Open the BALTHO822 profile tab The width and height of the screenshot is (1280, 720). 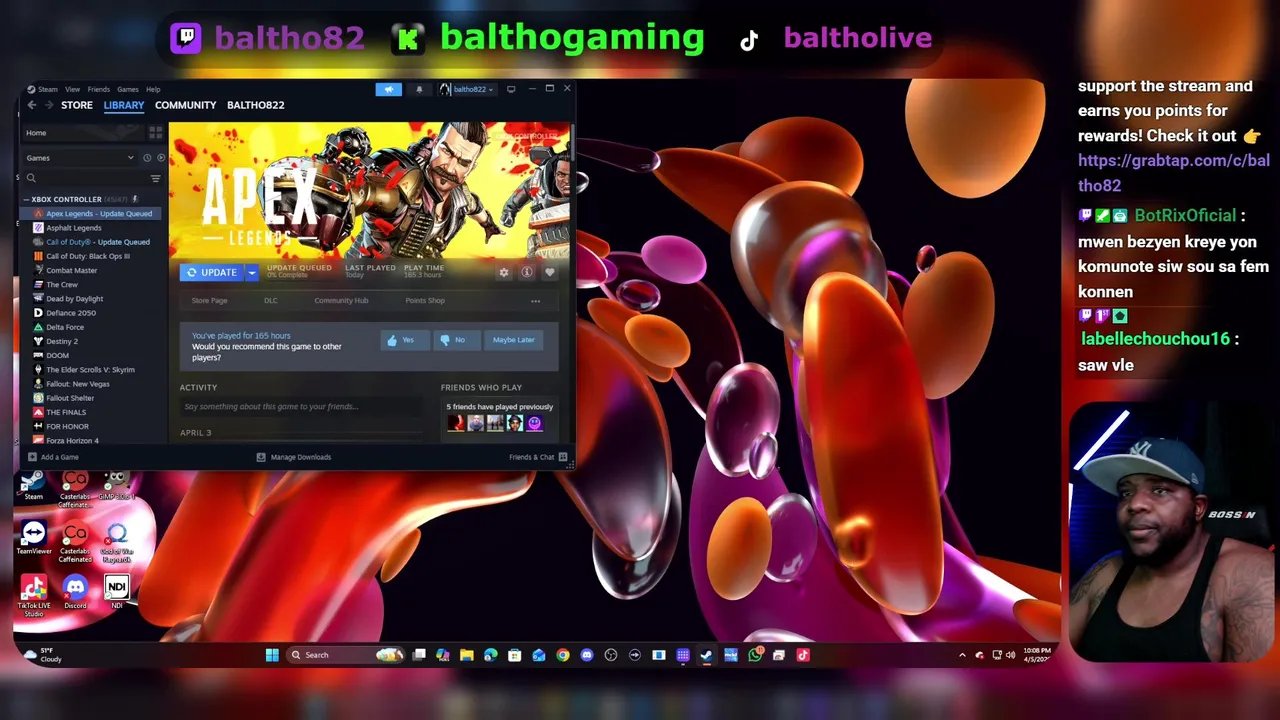pos(255,105)
